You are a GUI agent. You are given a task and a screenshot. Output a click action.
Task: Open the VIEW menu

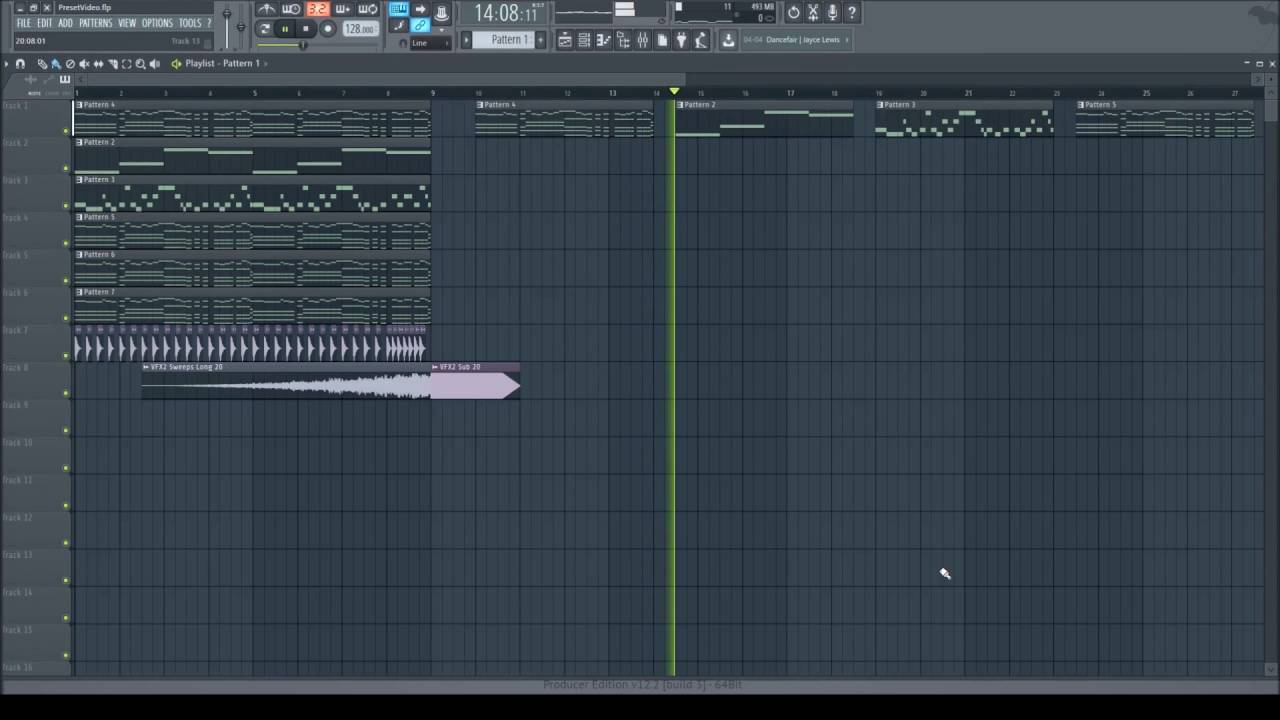127,23
